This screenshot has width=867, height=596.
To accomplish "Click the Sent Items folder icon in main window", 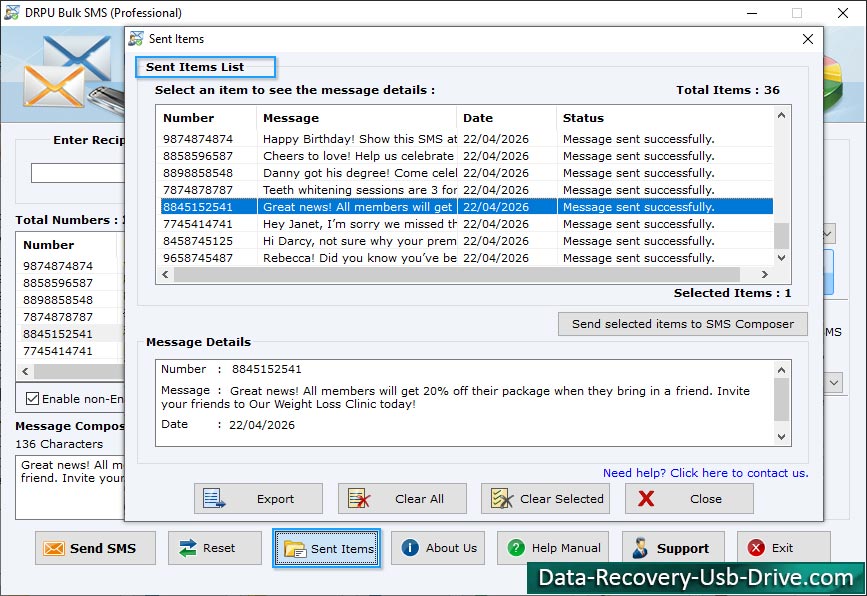I will 295,549.
